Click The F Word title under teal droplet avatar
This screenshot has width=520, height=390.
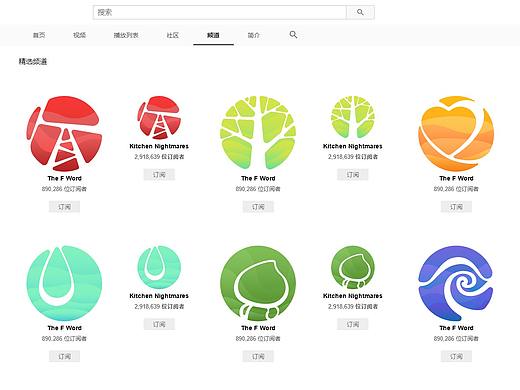tap(64, 328)
